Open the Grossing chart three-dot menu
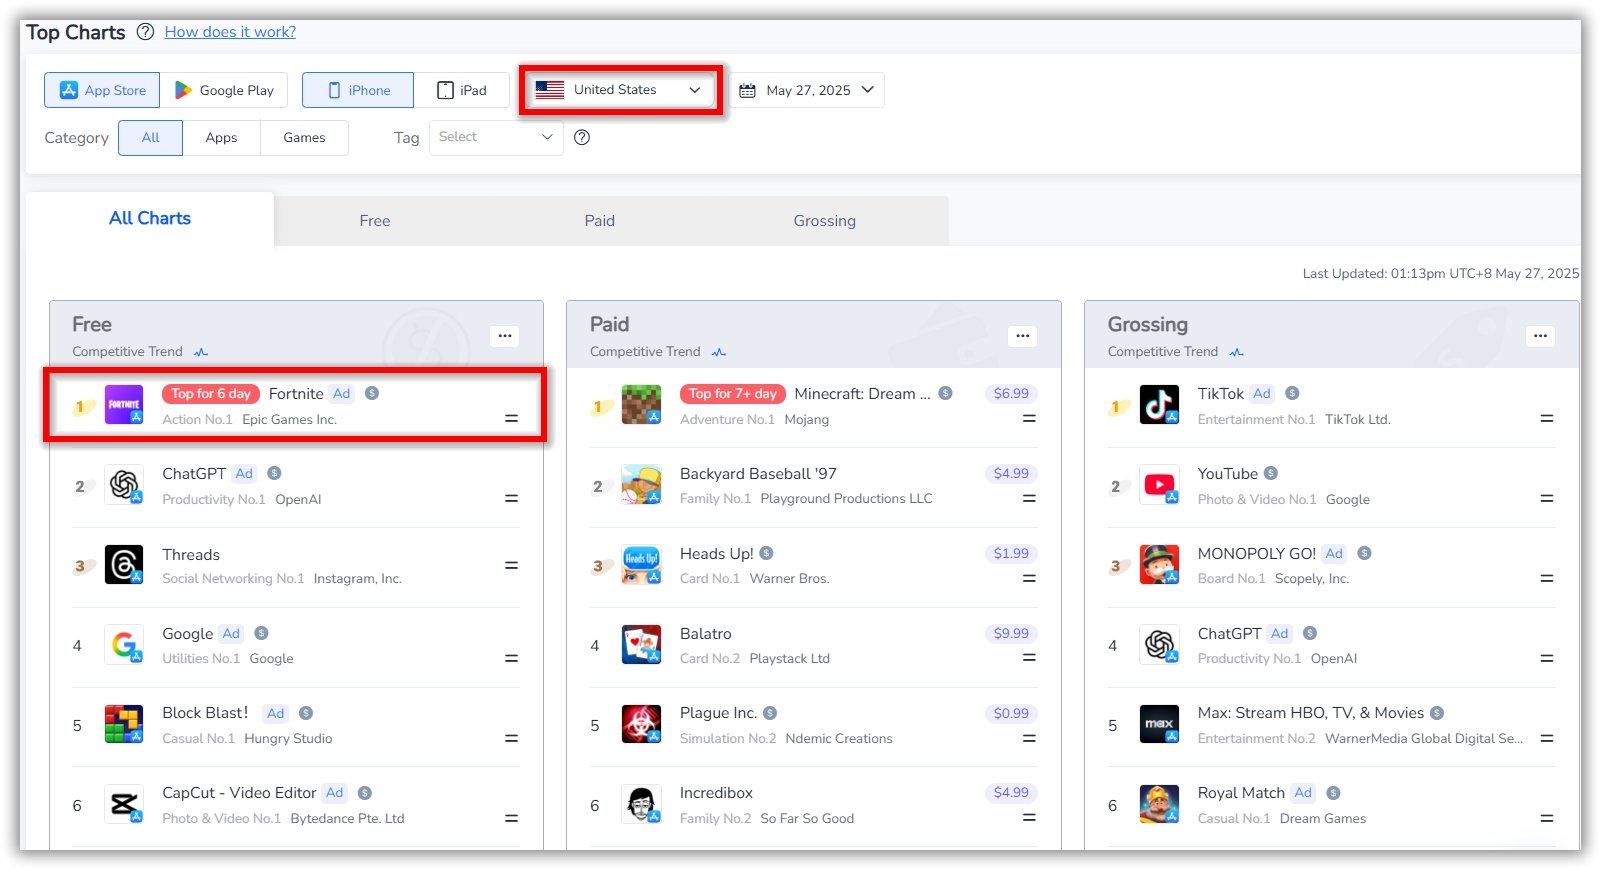Image resolution: width=1601 pixels, height=870 pixels. tap(1540, 336)
